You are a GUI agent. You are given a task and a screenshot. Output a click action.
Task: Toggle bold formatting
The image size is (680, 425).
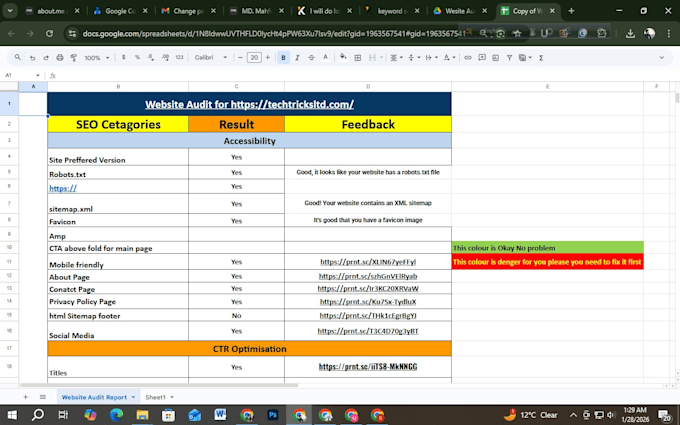click(283, 58)
